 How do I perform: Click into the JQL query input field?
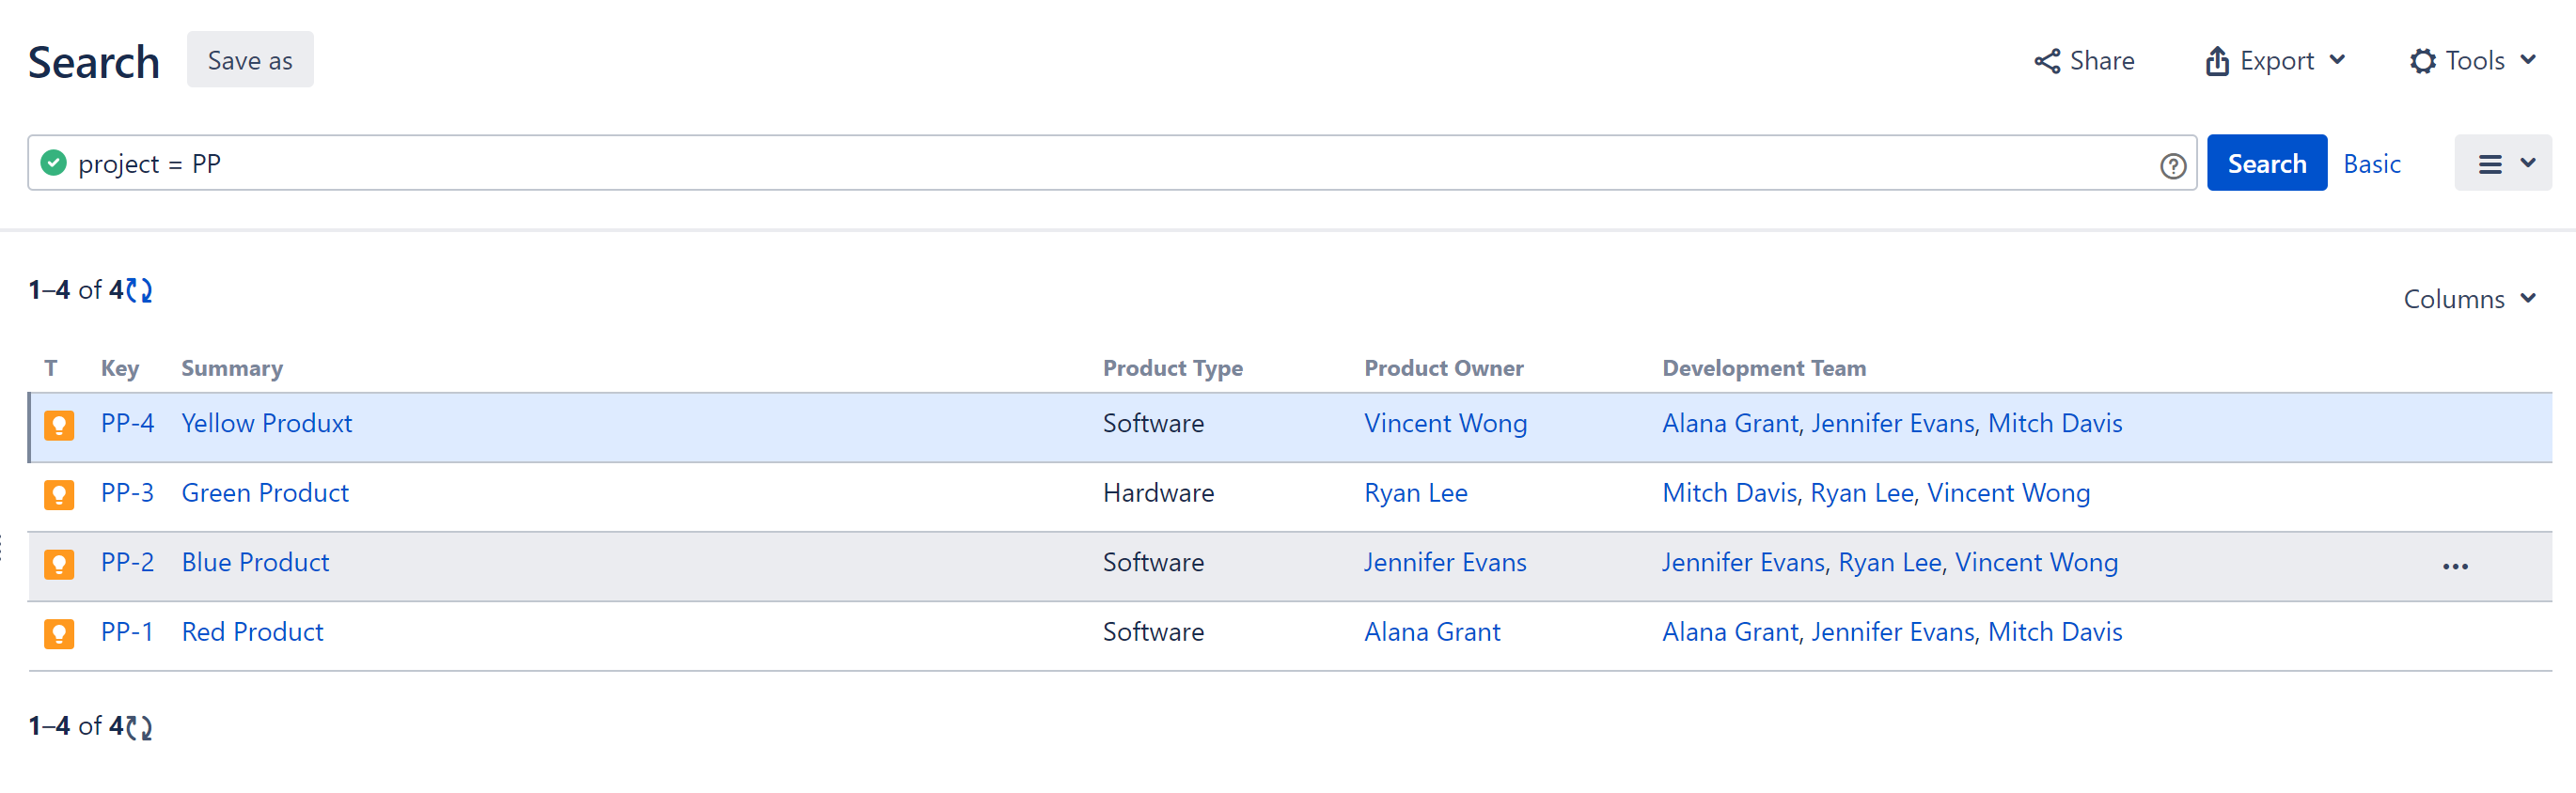point(1100,164)
